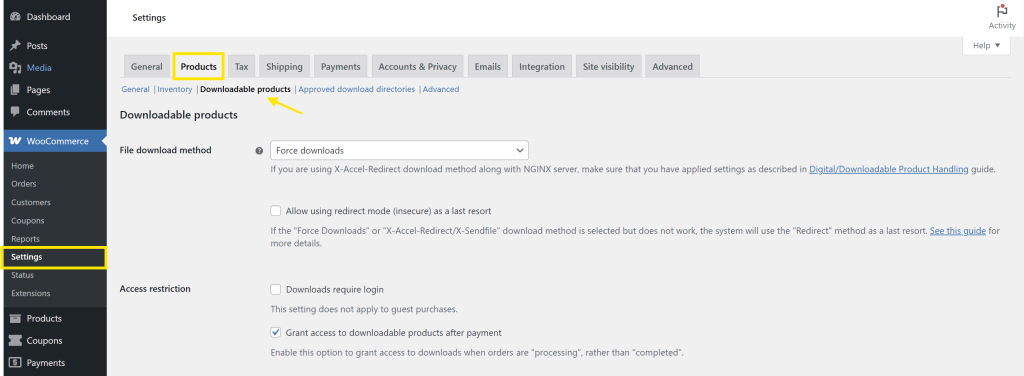The height and width of the screenshot is (376, 1024).
Task: Select the Products settings tab
Action: 199,67
